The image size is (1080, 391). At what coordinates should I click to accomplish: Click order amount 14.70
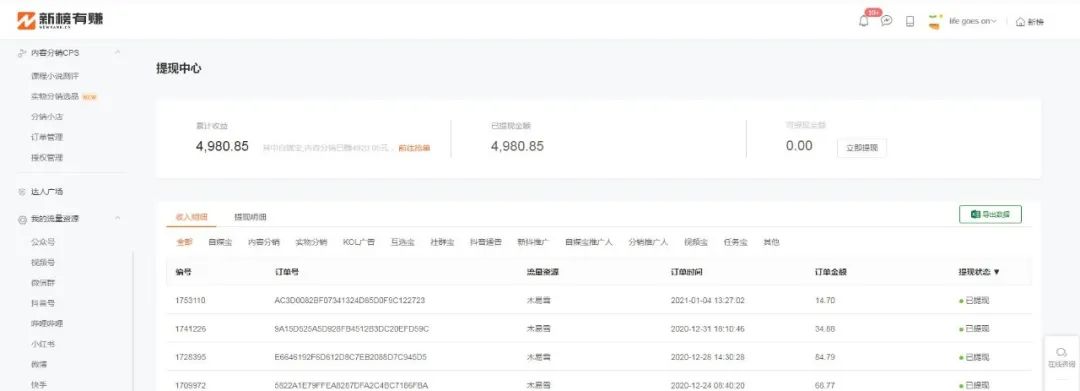tap(825, 301)
